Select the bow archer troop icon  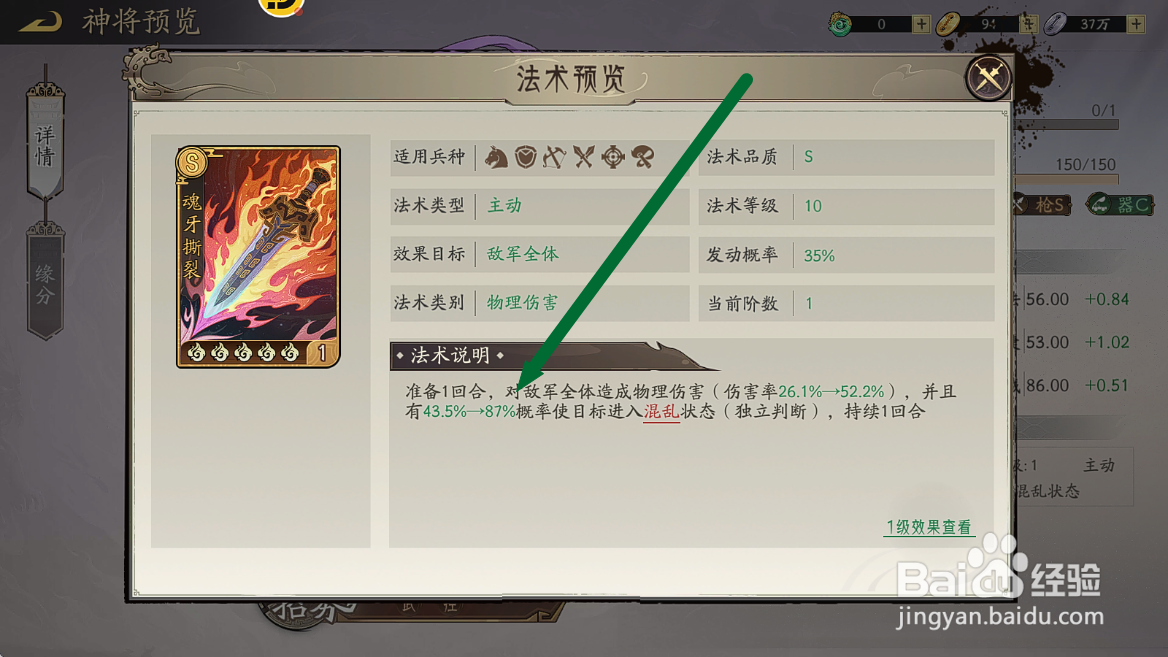pos(554,157)
